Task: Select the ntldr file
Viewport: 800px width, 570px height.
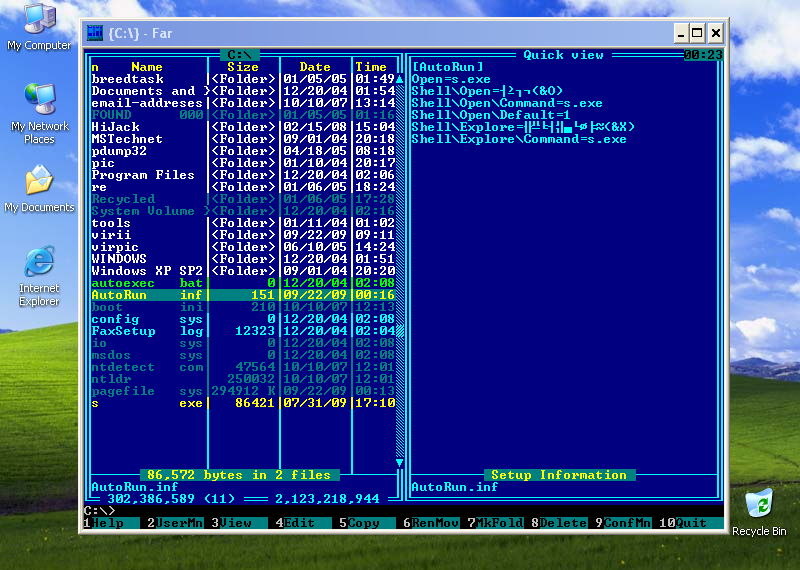Action: click(243, 379)
